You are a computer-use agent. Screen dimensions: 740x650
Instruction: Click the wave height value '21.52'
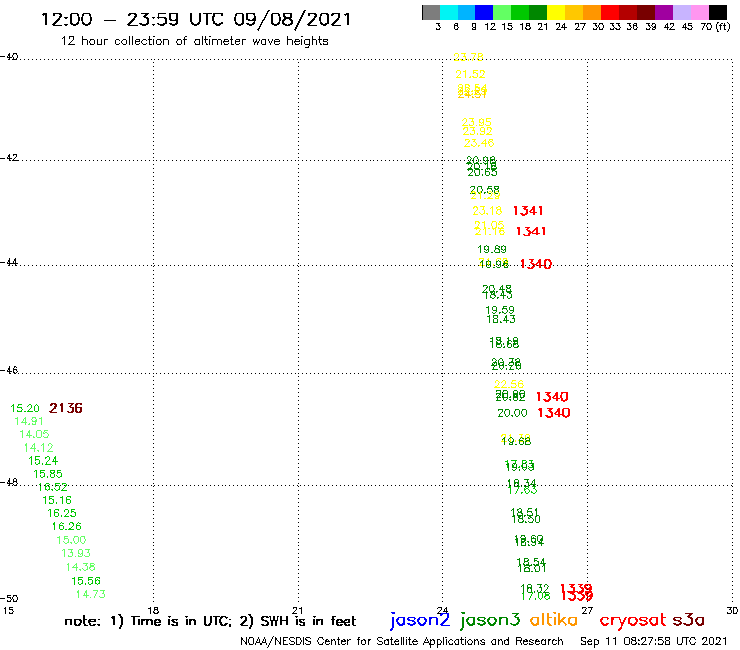tap(470, 74)
